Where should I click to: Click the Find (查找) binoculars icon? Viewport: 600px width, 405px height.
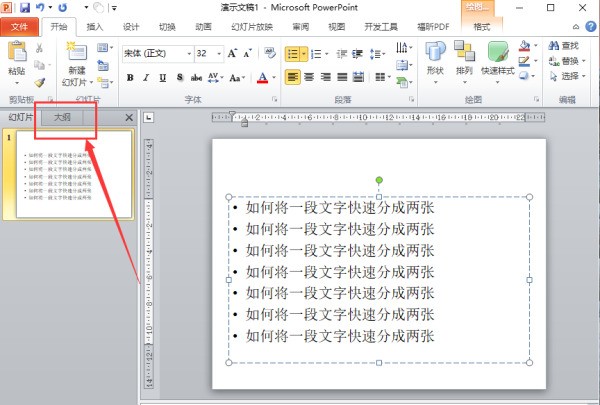555,46
